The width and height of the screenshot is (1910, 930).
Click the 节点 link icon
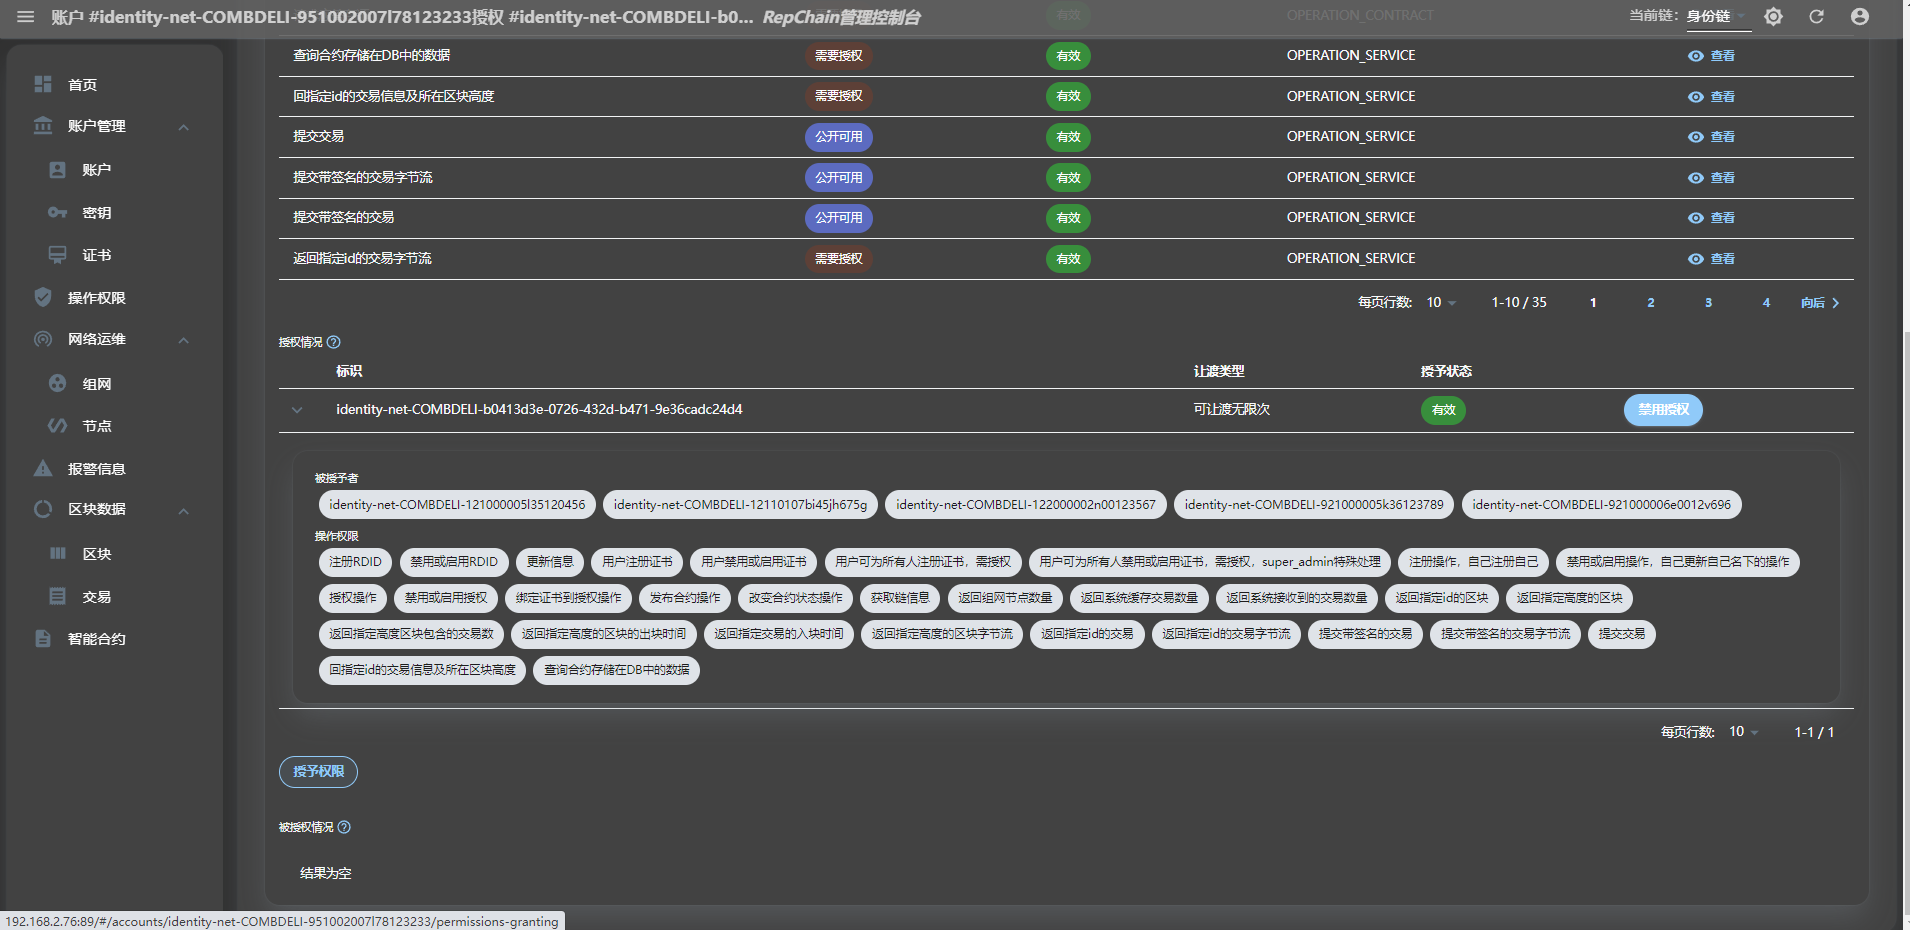pyautogui.click(x=58, y=426)
